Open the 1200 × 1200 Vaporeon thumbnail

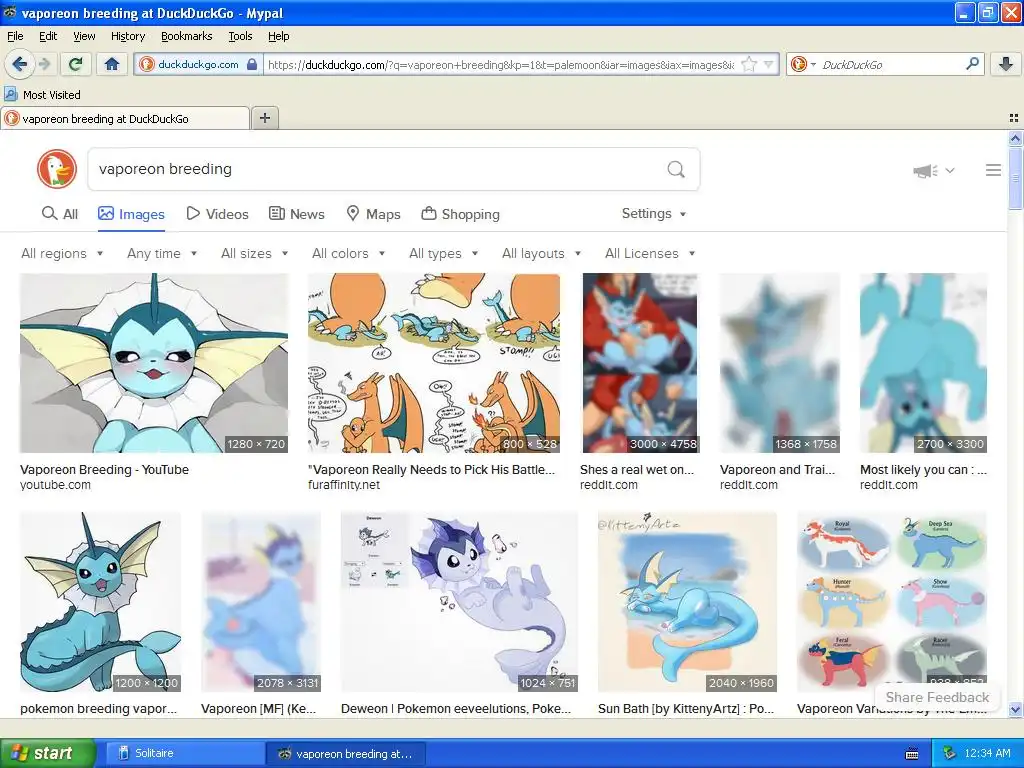click(x=100, y=602)
